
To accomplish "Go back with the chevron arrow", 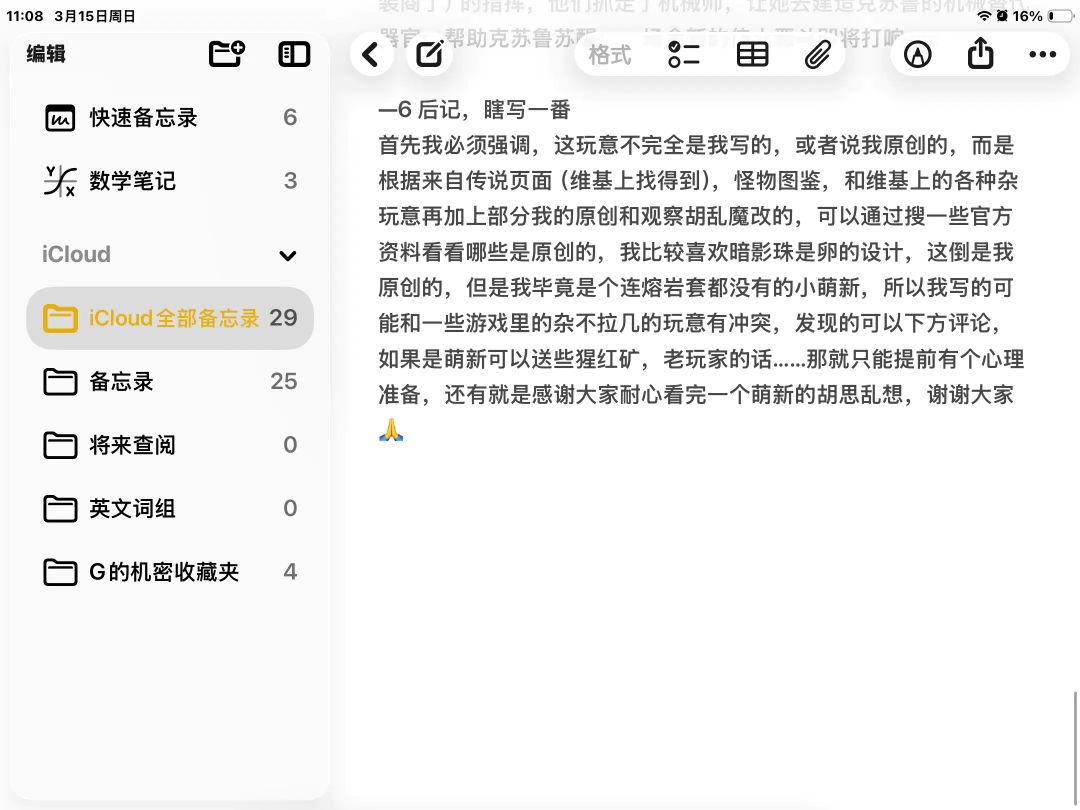I will [371, 54].
